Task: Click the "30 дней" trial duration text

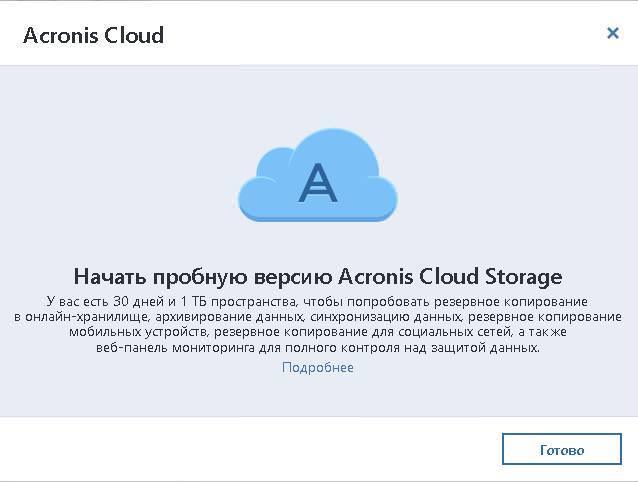Action: pos(138,301)
